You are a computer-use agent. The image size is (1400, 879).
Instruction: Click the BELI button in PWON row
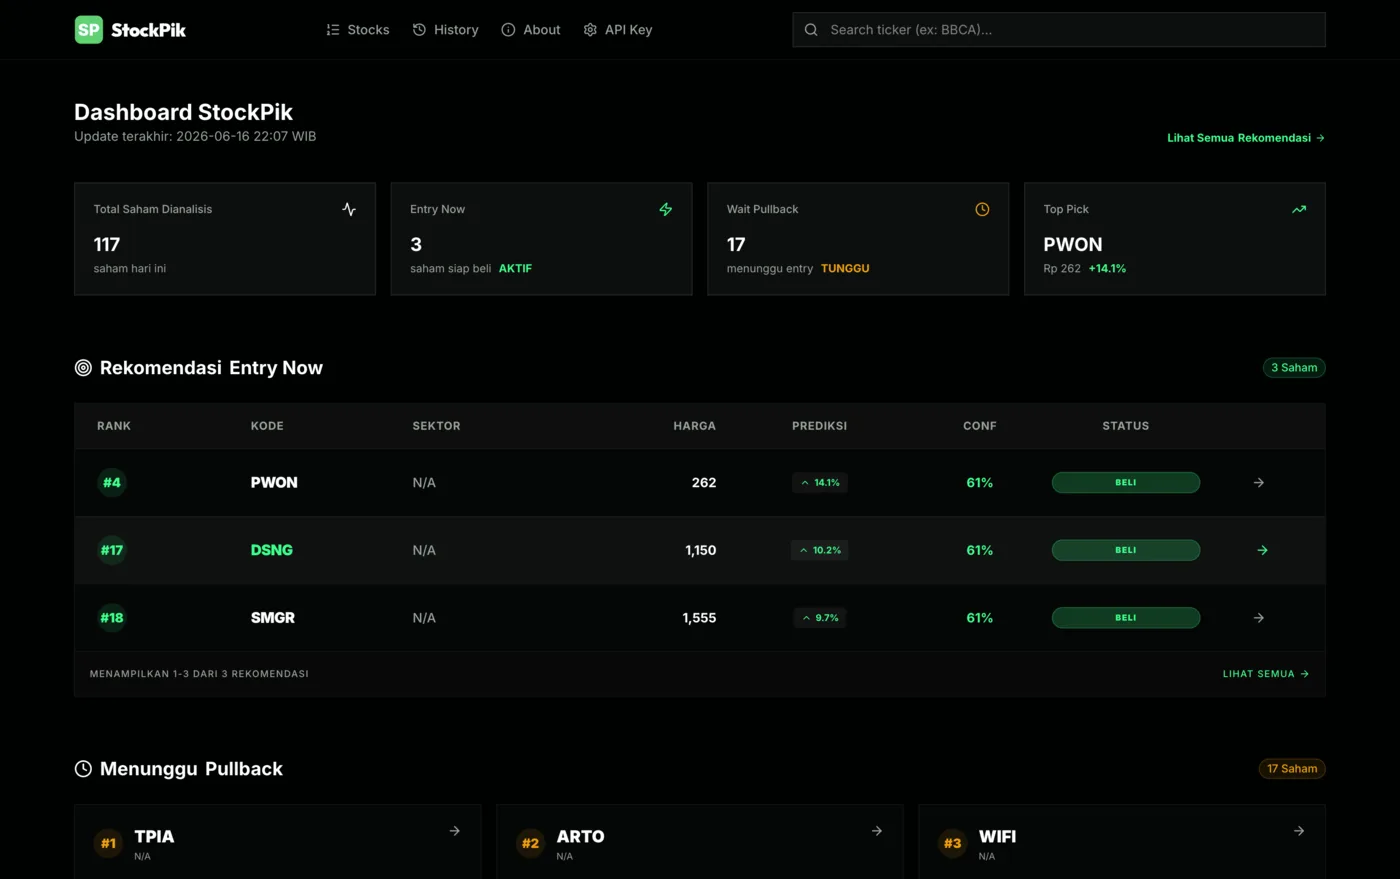click(1126, 483)
